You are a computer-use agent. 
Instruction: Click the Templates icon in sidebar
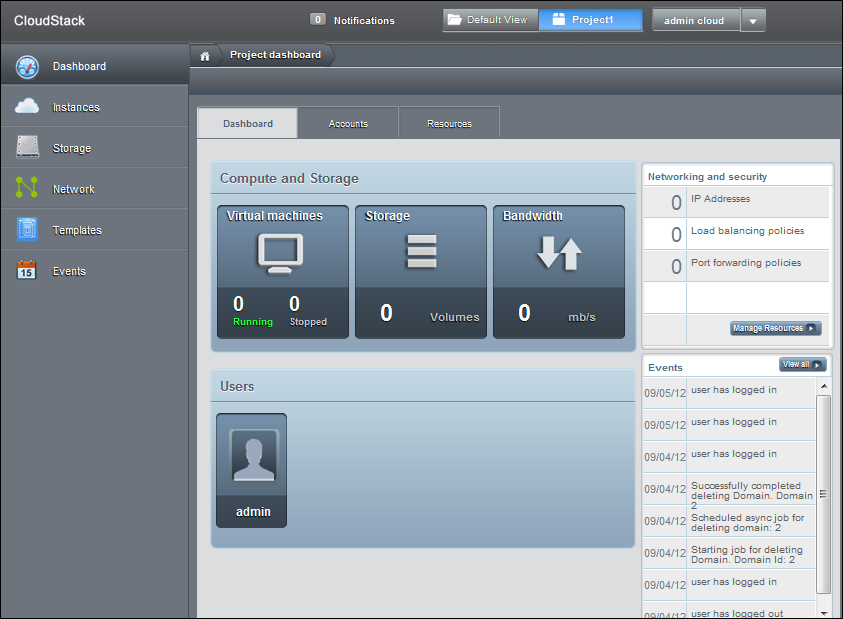point(27,230)
